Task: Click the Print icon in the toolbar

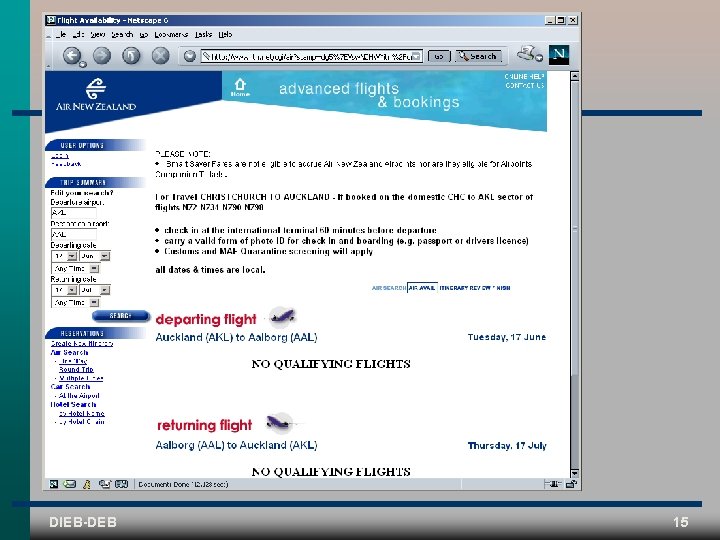Action: coord(527,53)
